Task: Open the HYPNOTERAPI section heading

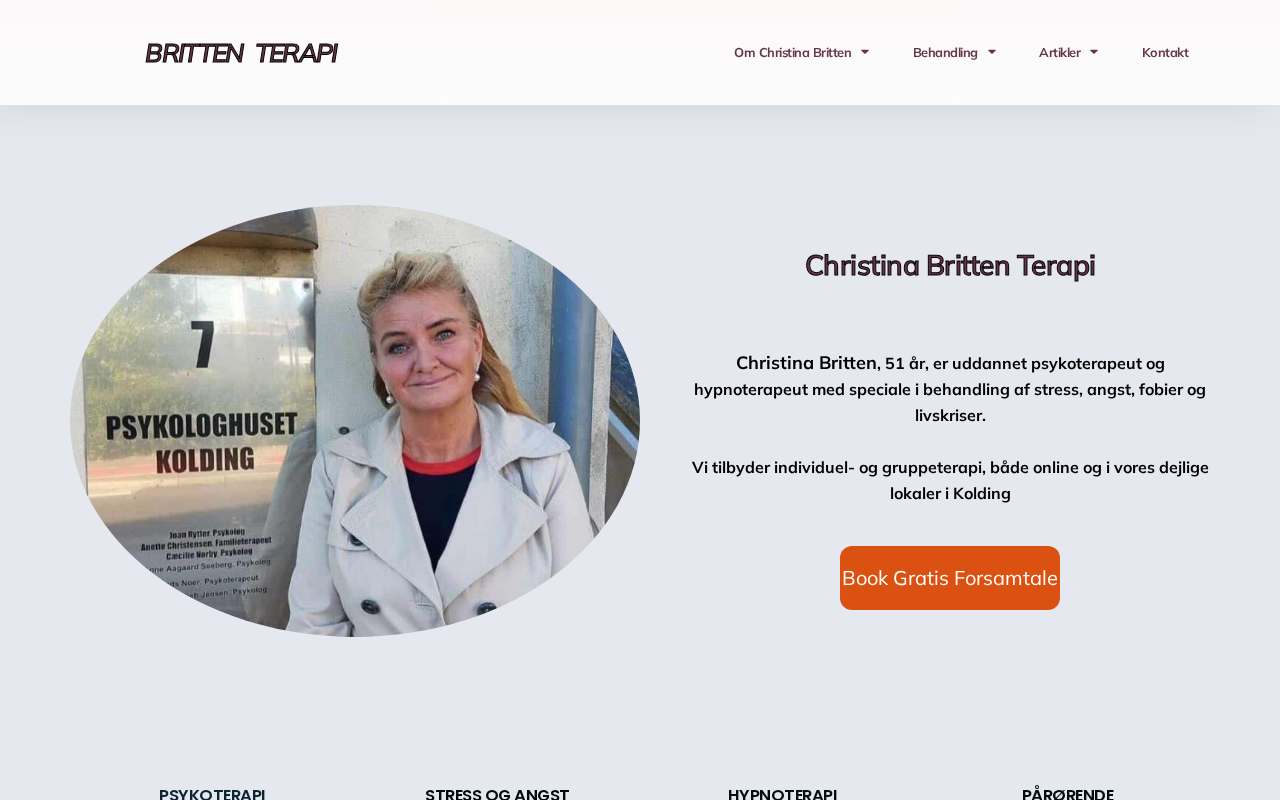Action: 782,793
